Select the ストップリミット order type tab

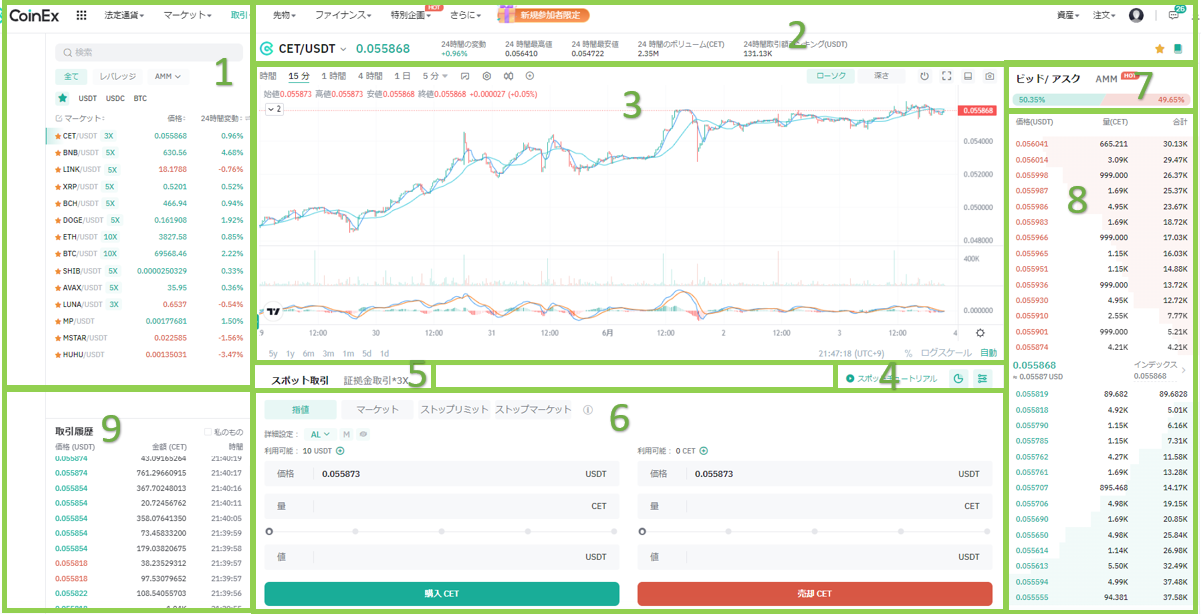pos(455,409)
